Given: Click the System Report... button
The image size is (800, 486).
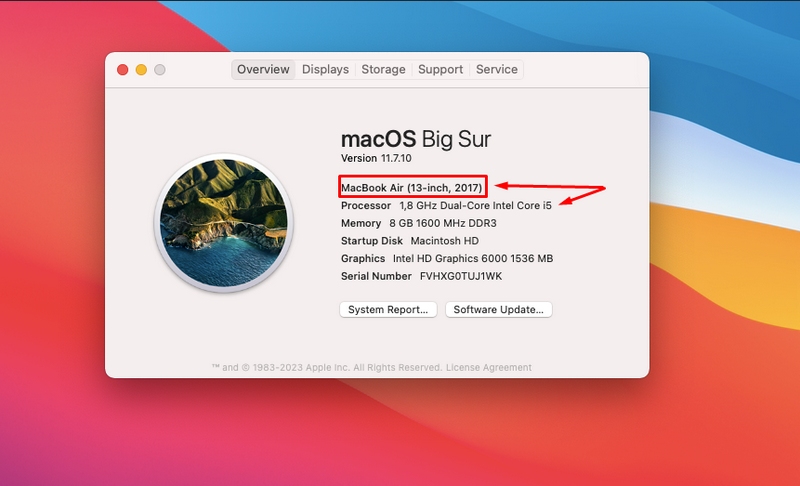Looking at the screenshot, I should 388,310.
